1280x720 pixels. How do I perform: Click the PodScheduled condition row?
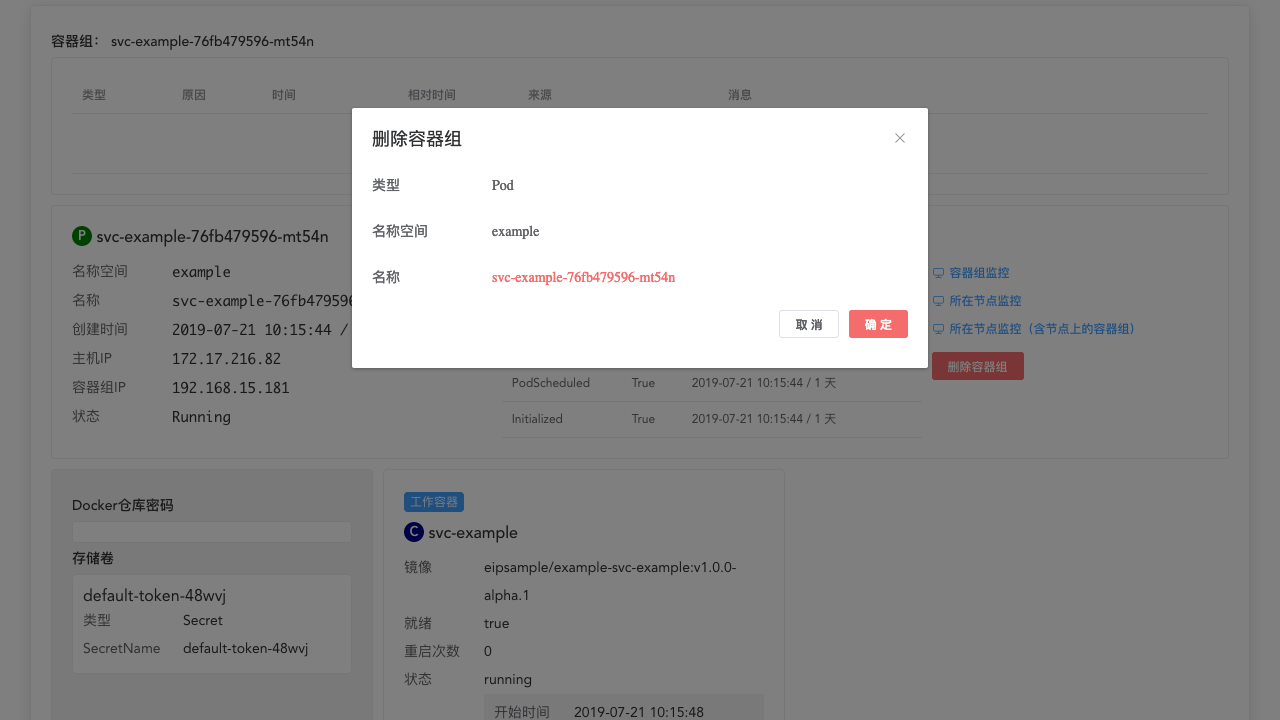(x=711, y=383)
